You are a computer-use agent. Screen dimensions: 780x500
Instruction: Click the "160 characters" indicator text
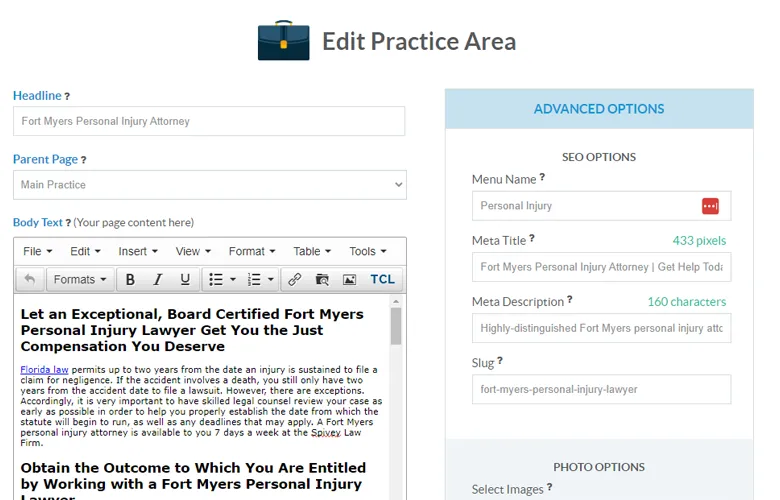click(x=686, y=302)
